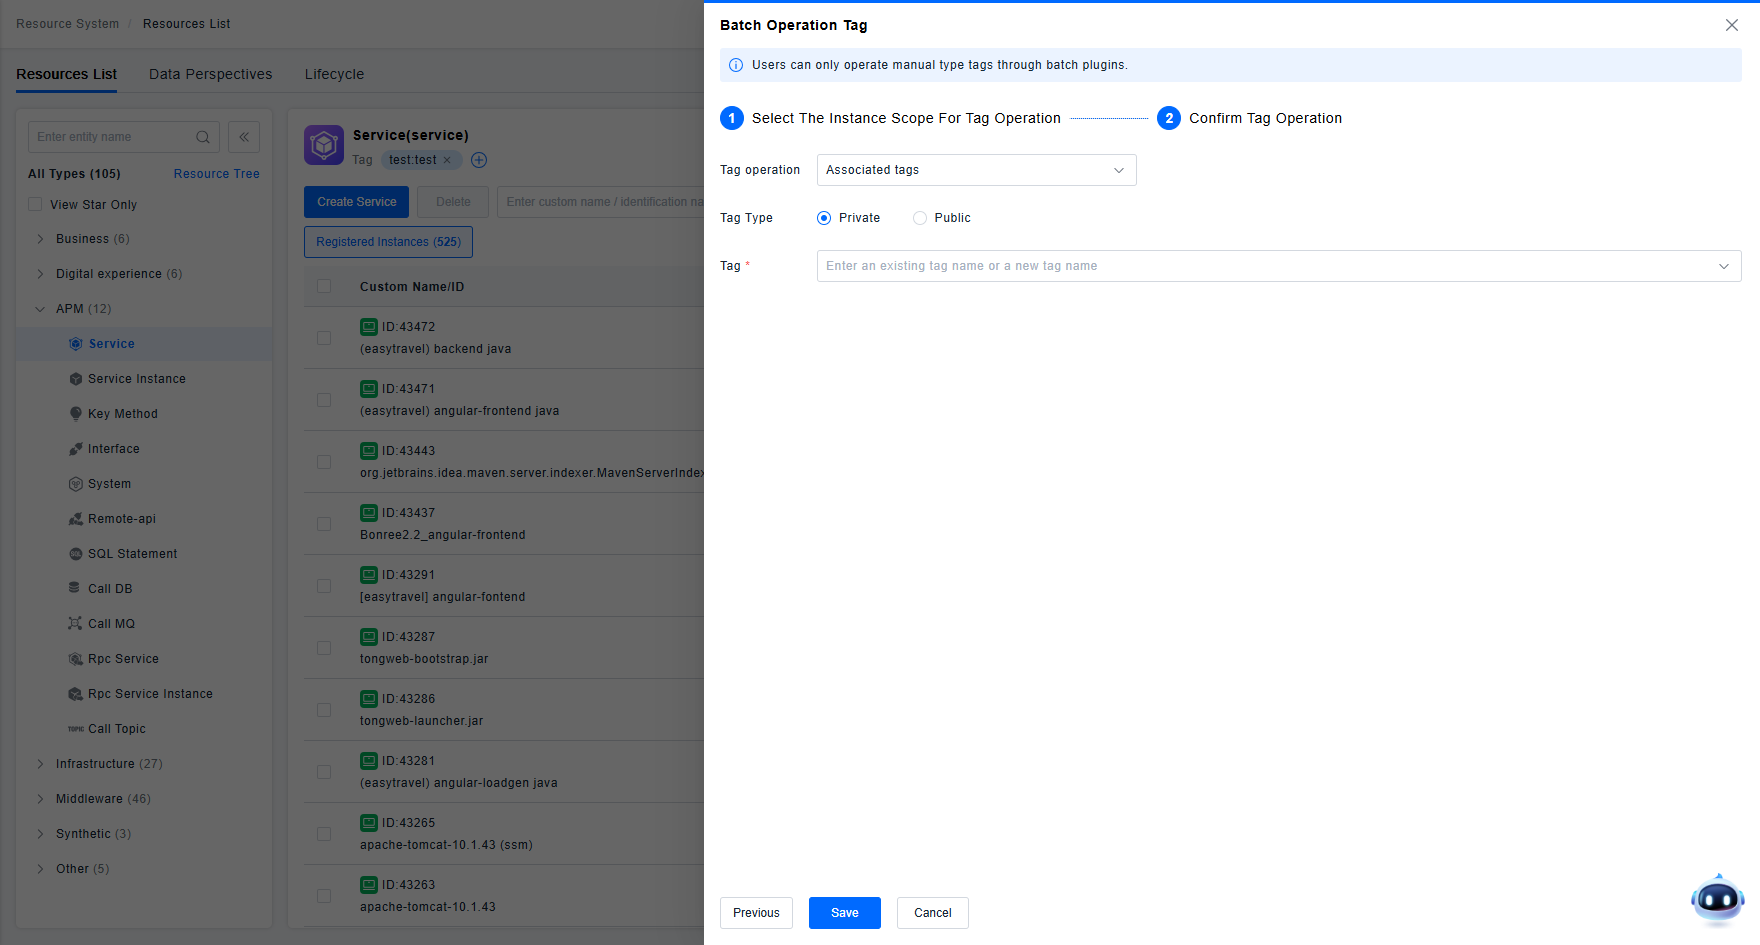The height and width of the screenshot is (945, 1760).
Task: Open the Resource Tree link
Action: click(216, 174)
